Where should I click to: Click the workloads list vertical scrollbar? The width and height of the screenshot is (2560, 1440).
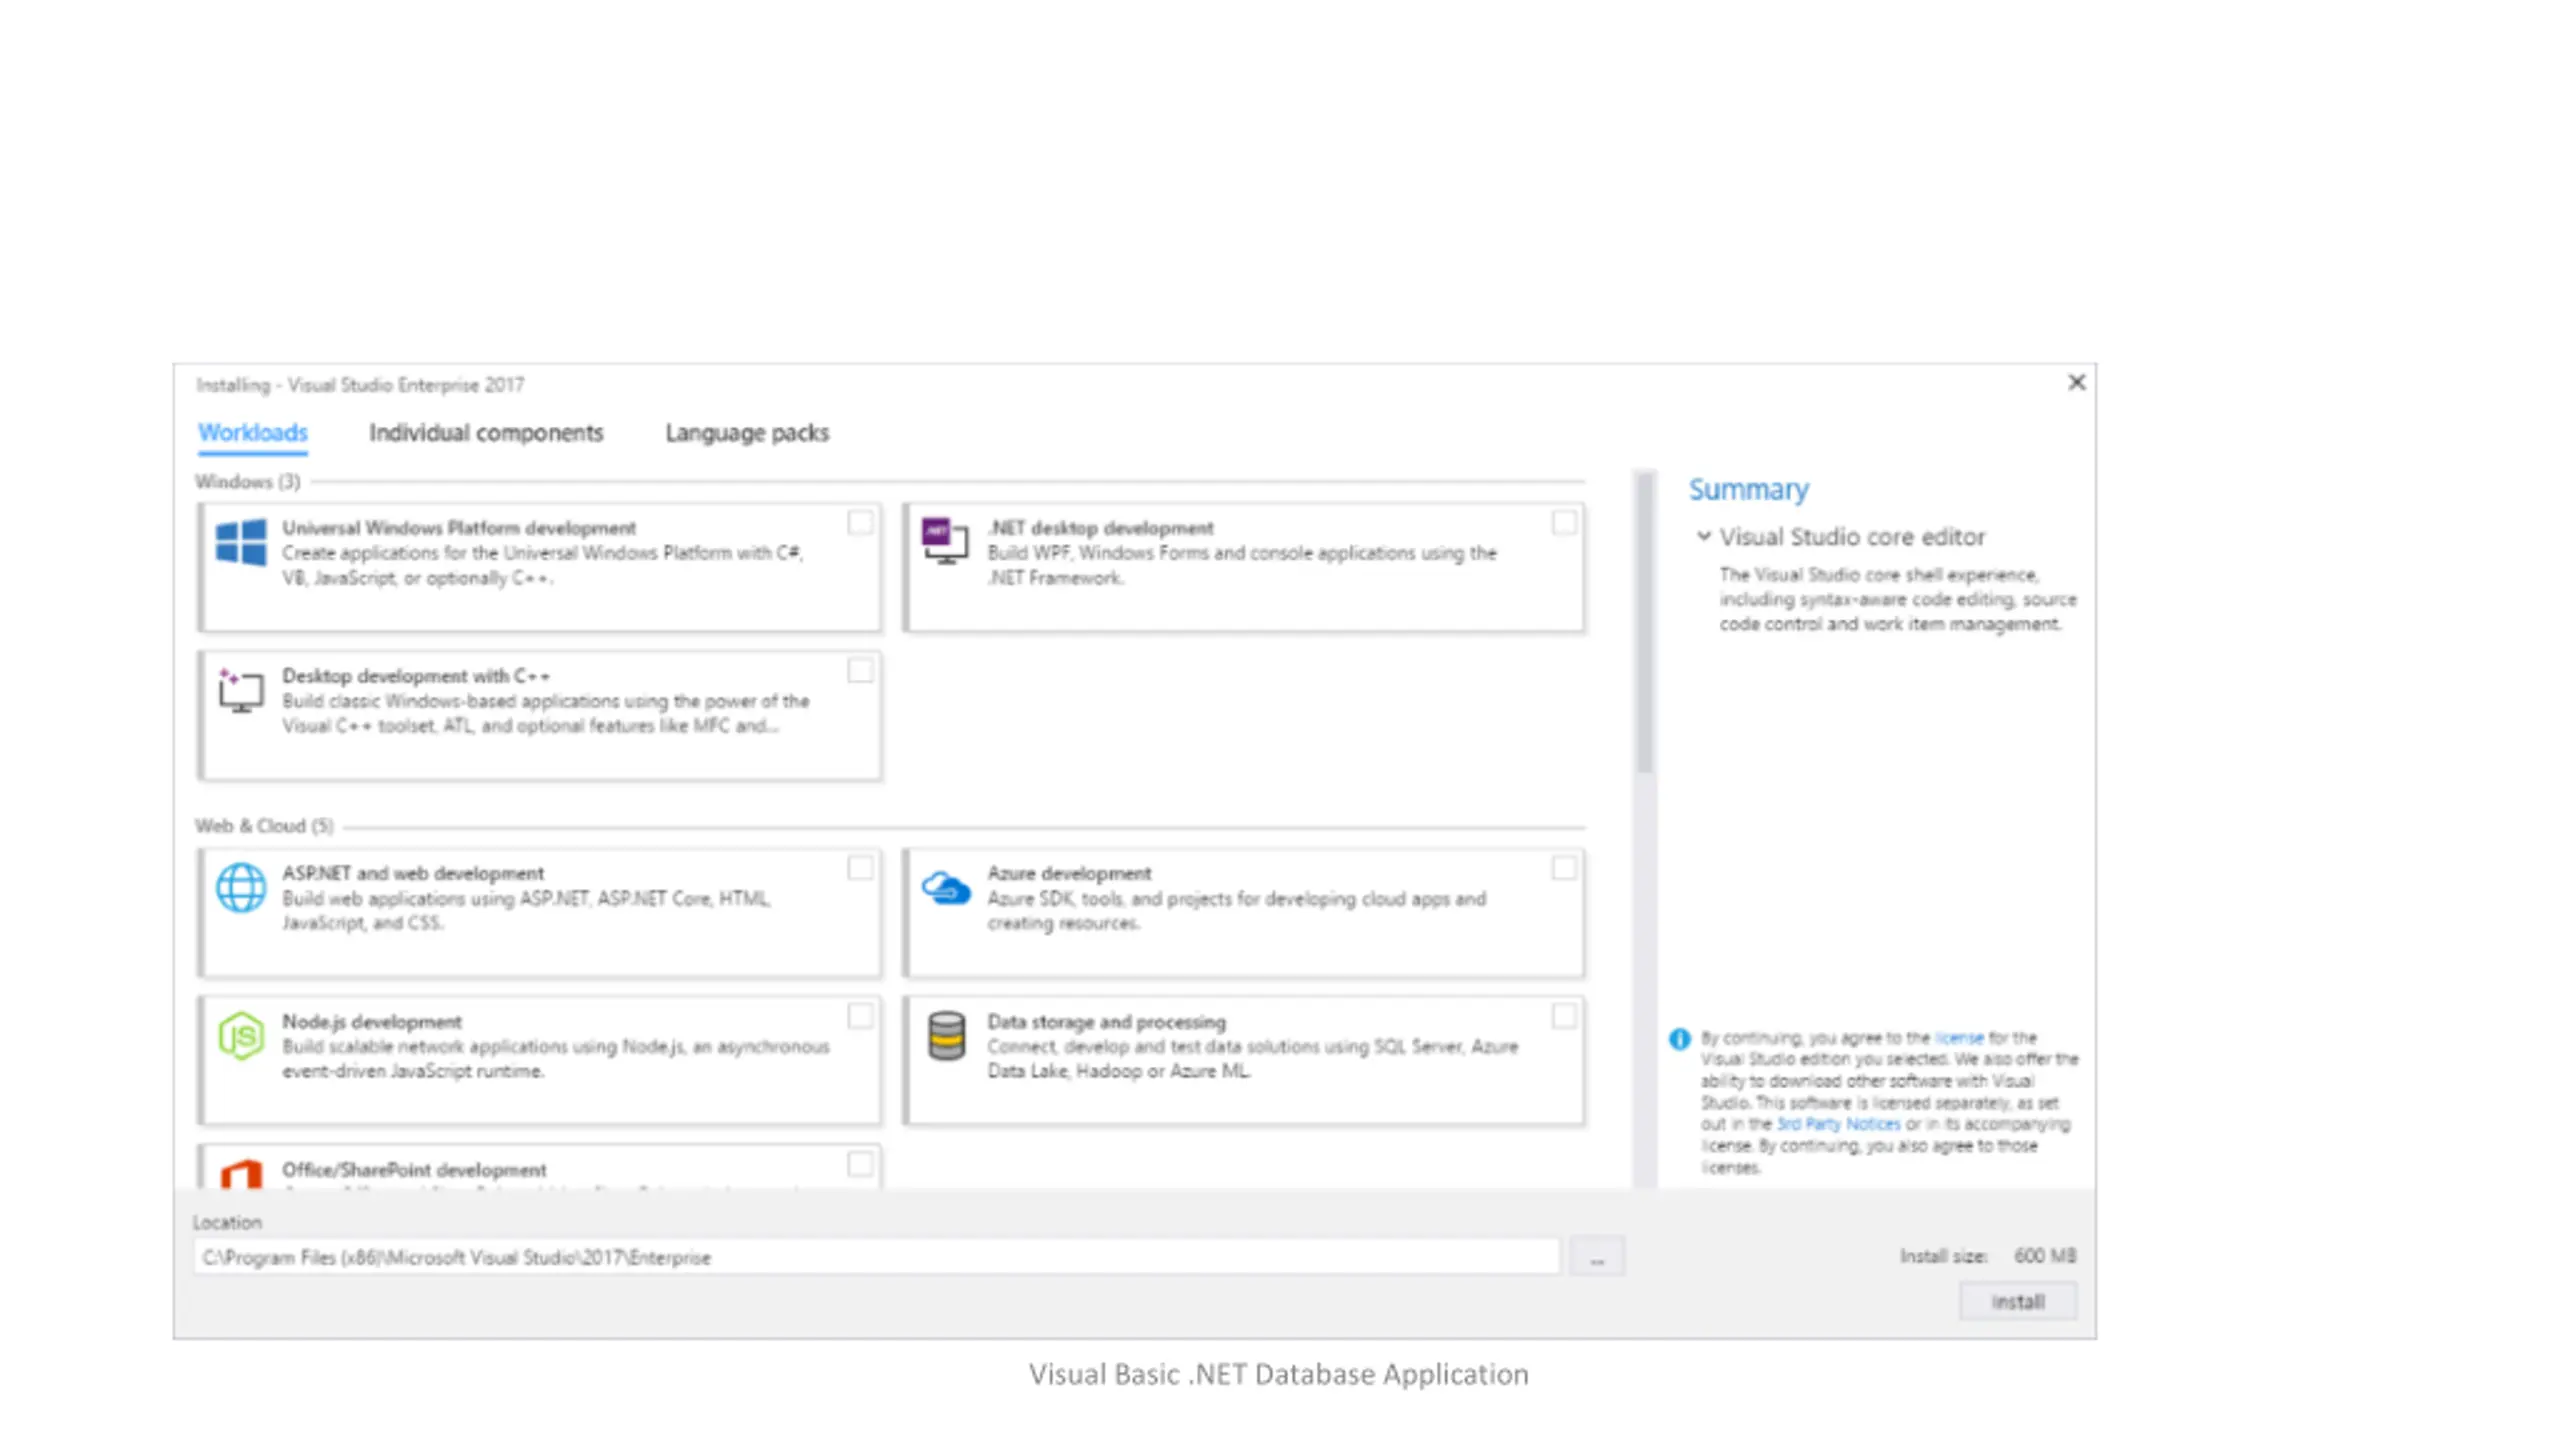coord(1644,828)
